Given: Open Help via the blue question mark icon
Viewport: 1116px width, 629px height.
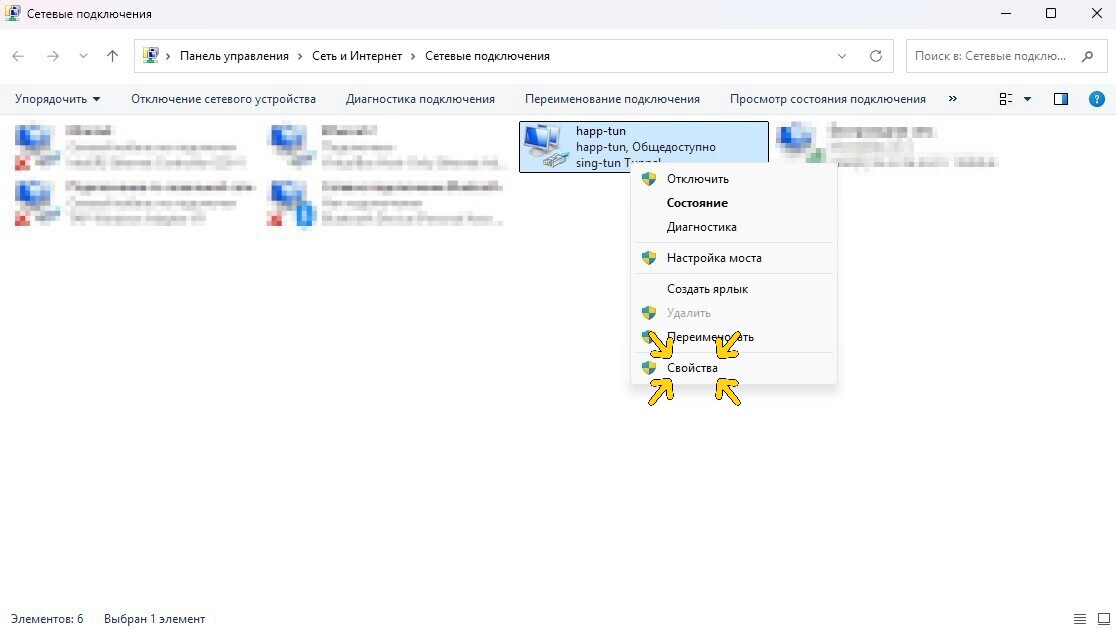Looking at the screenshot, I should [x=1097, y=98].
